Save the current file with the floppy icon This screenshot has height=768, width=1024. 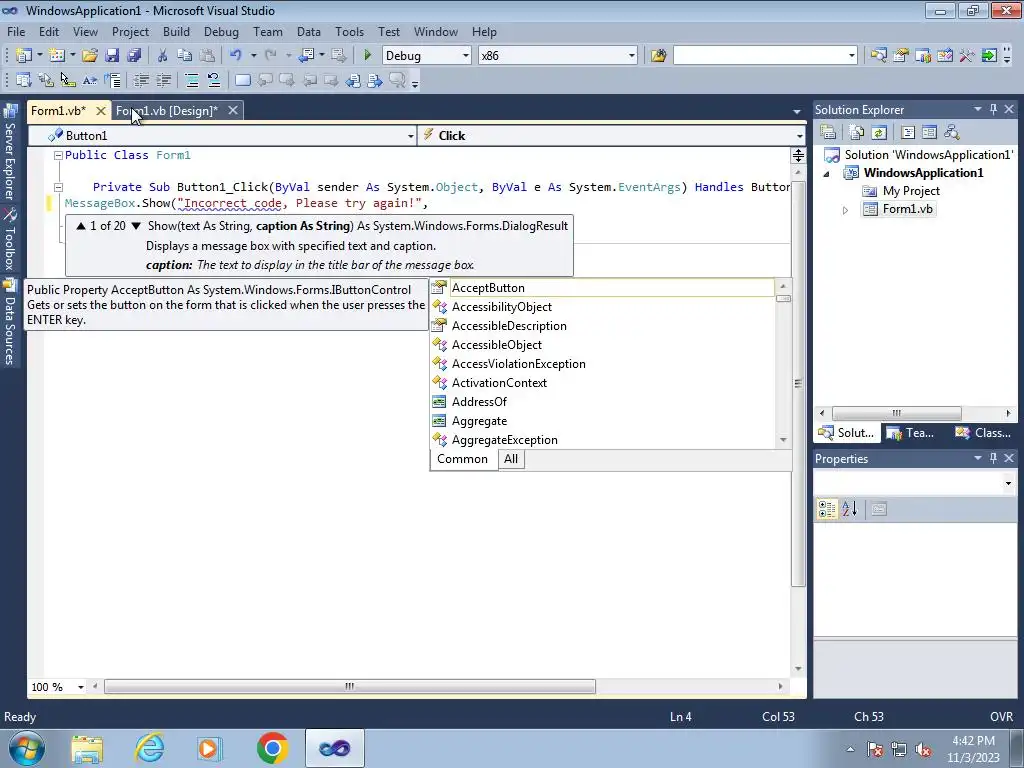tap(112, 56)
